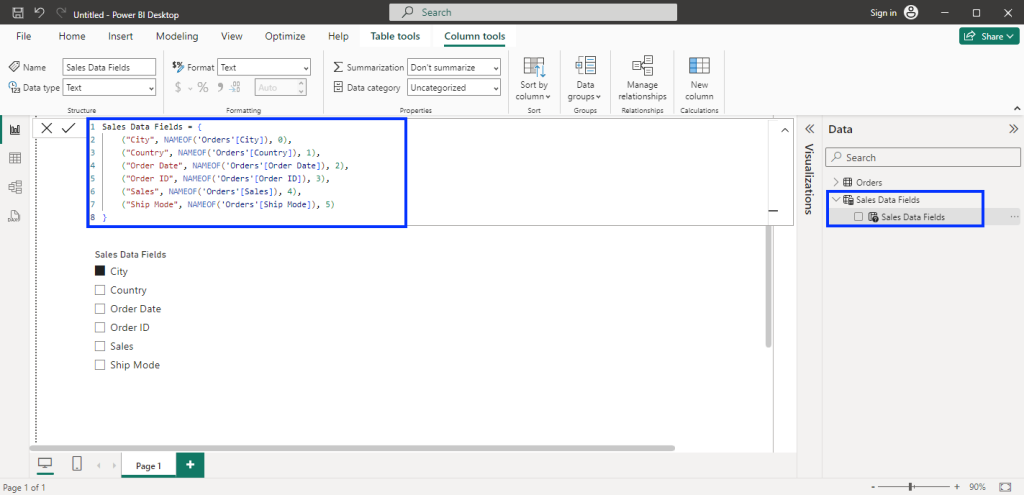Click zoom in plus button
The width and height of the screenshot is (1024, 495).
click(957, 487)
